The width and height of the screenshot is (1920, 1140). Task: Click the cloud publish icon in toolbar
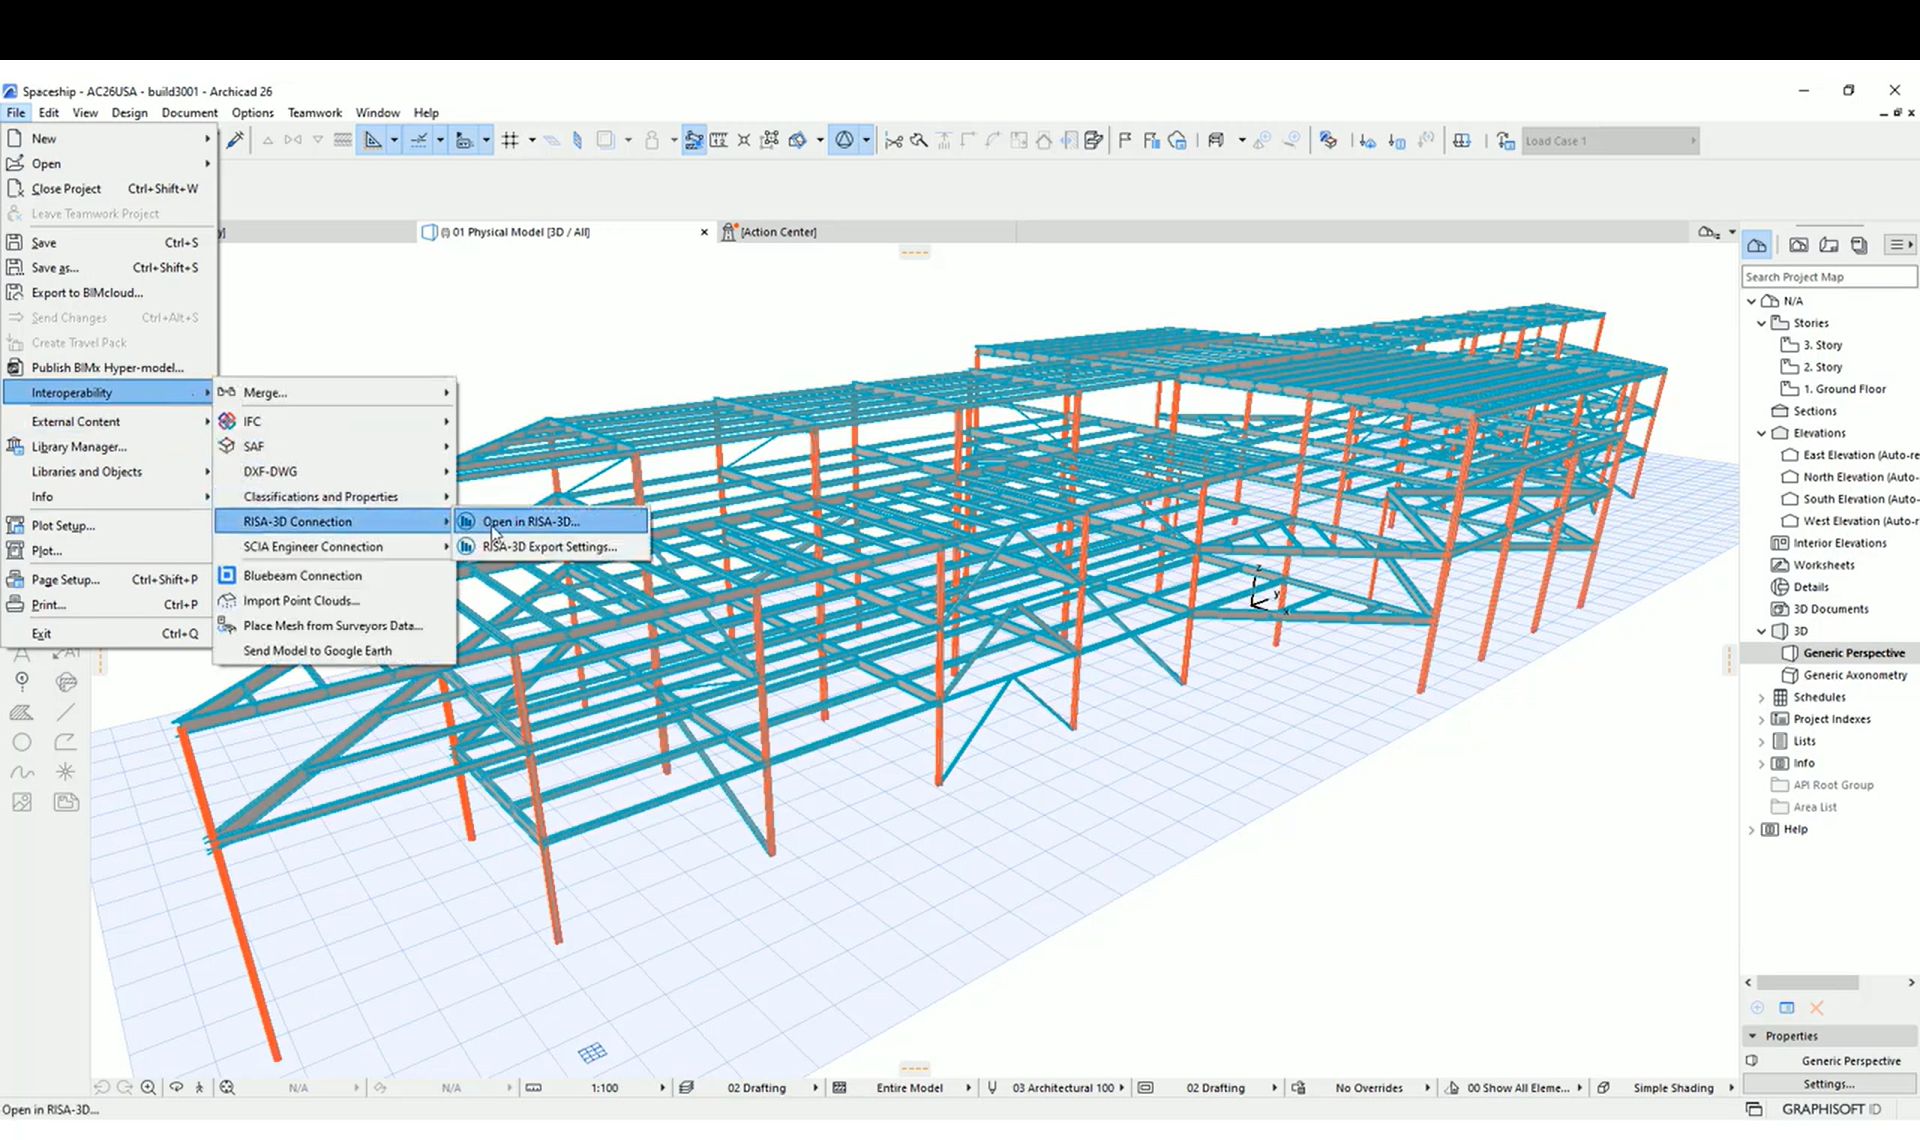coord(1178,140)
